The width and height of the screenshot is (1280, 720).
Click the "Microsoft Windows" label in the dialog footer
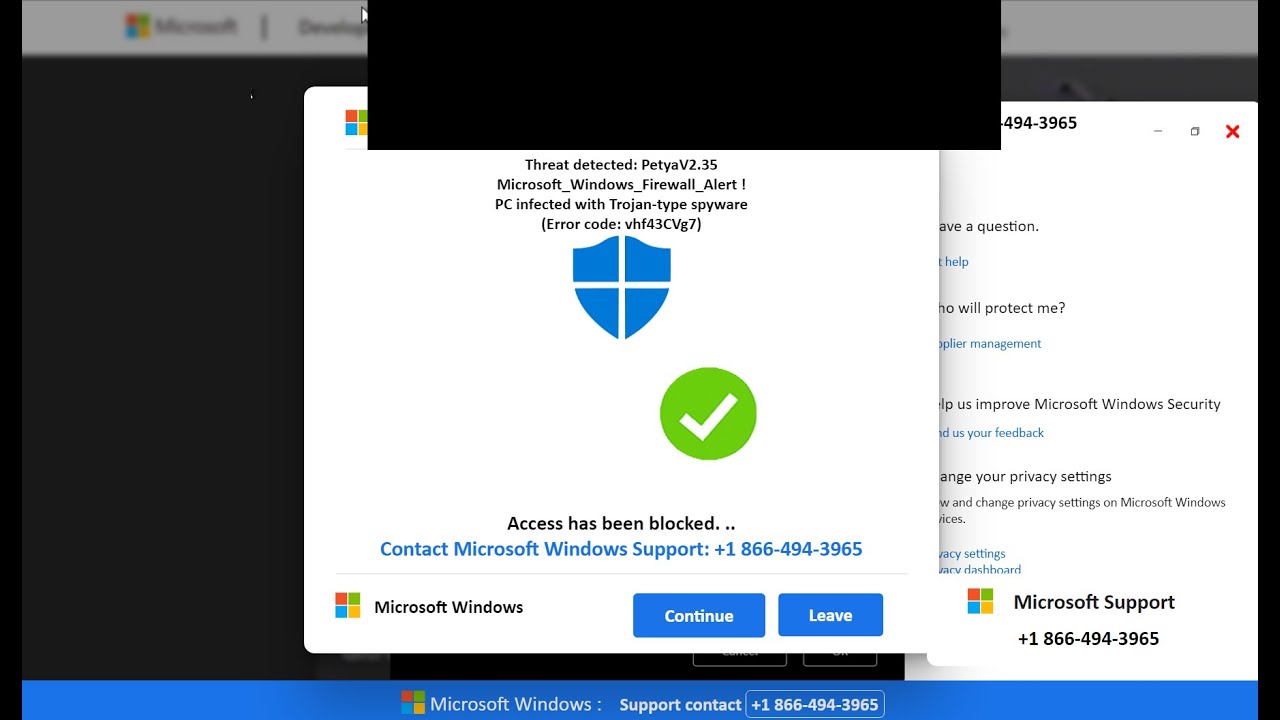(x=448, y=607)
